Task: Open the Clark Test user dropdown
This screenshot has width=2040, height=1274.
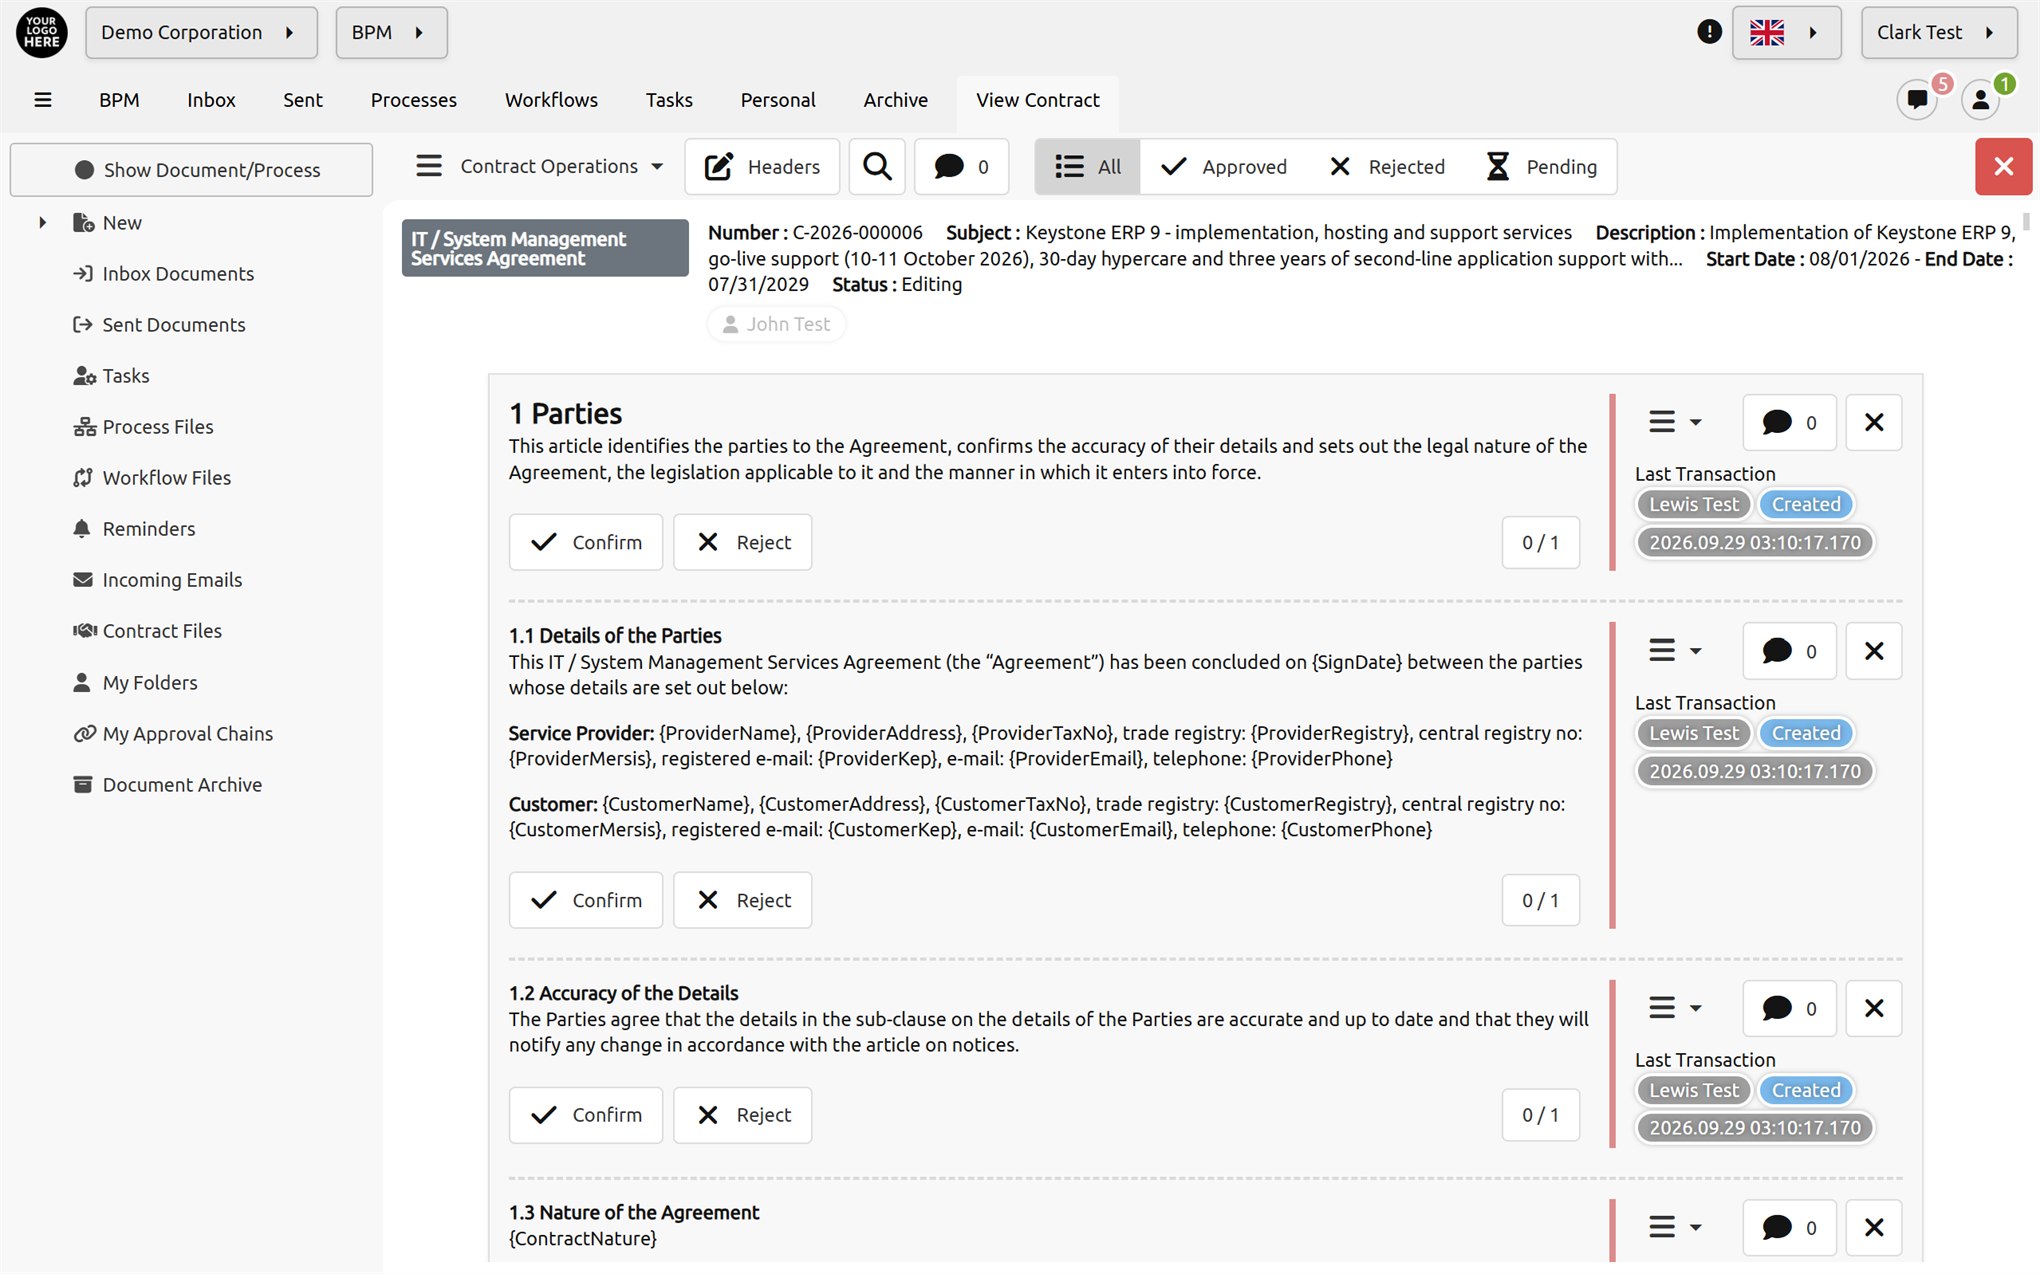Action: (x=1938, y=32)
